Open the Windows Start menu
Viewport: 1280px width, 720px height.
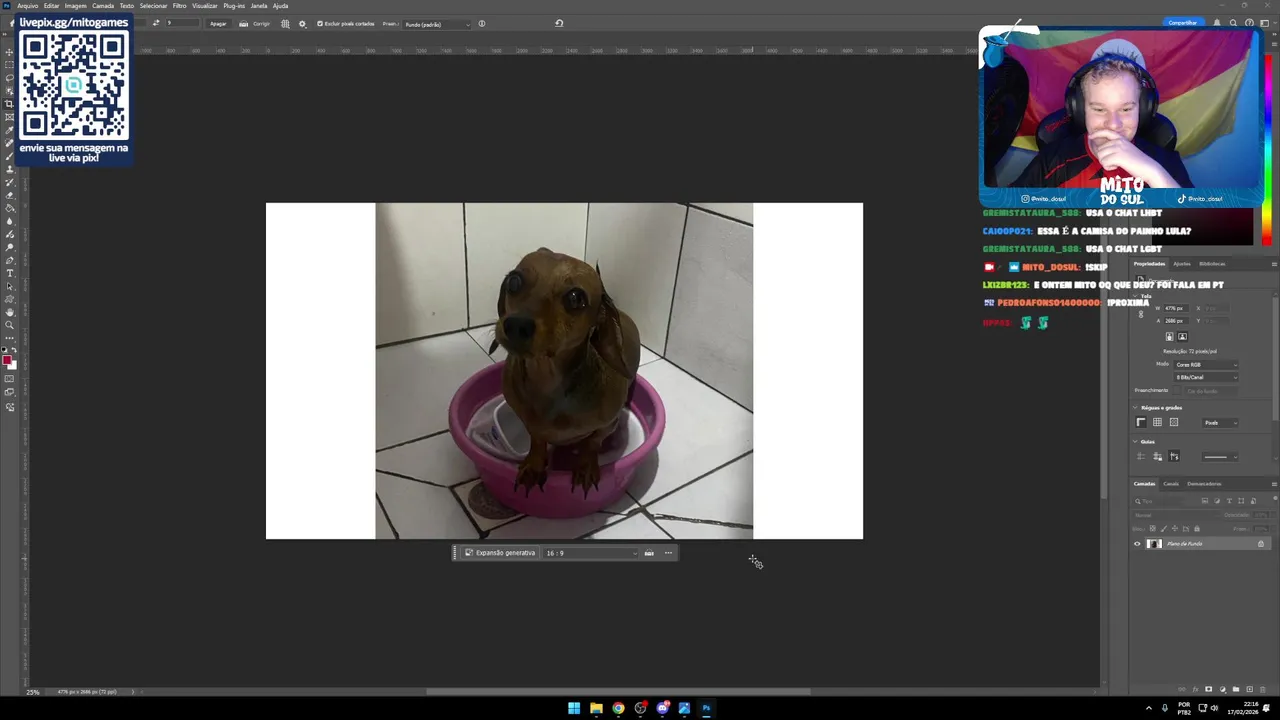click(x=574, y=708)
